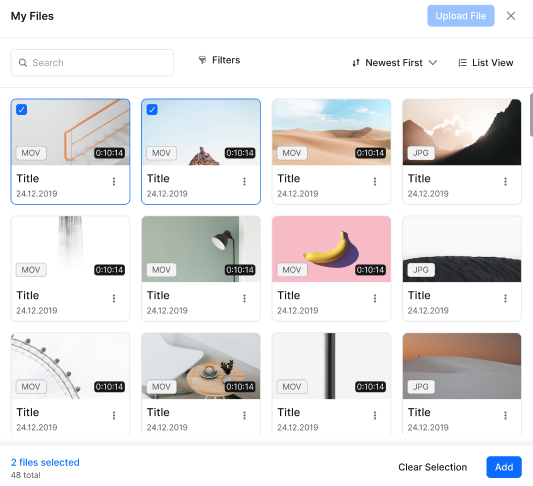Click the magnifier icon in Search field

[23, 63]
